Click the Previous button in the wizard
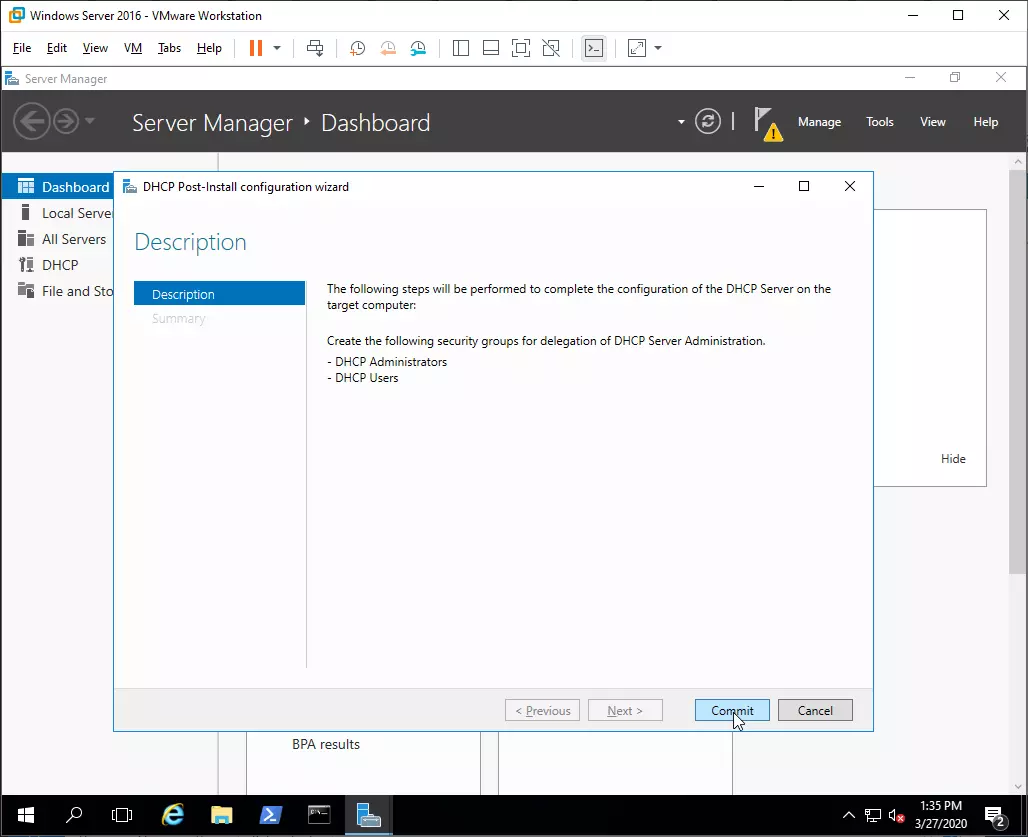The width and height of the screenshot is (1028, 837). coord(542,710)
